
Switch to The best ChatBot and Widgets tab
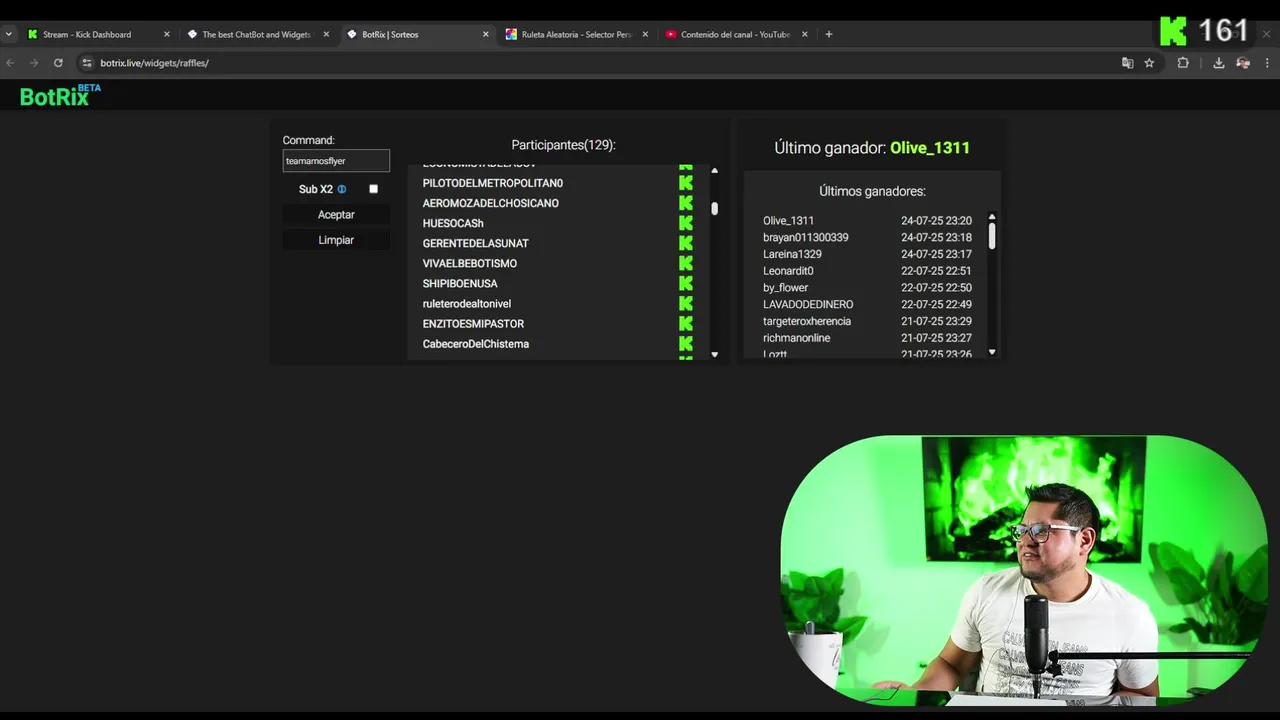pos(256,34)
